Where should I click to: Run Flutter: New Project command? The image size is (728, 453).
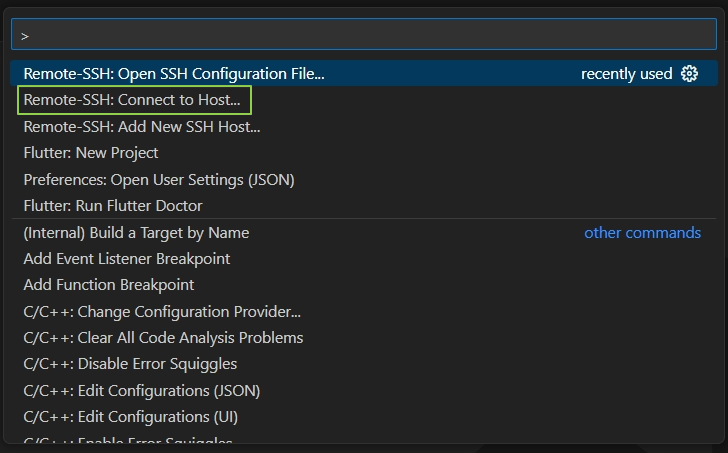point(364,153)
